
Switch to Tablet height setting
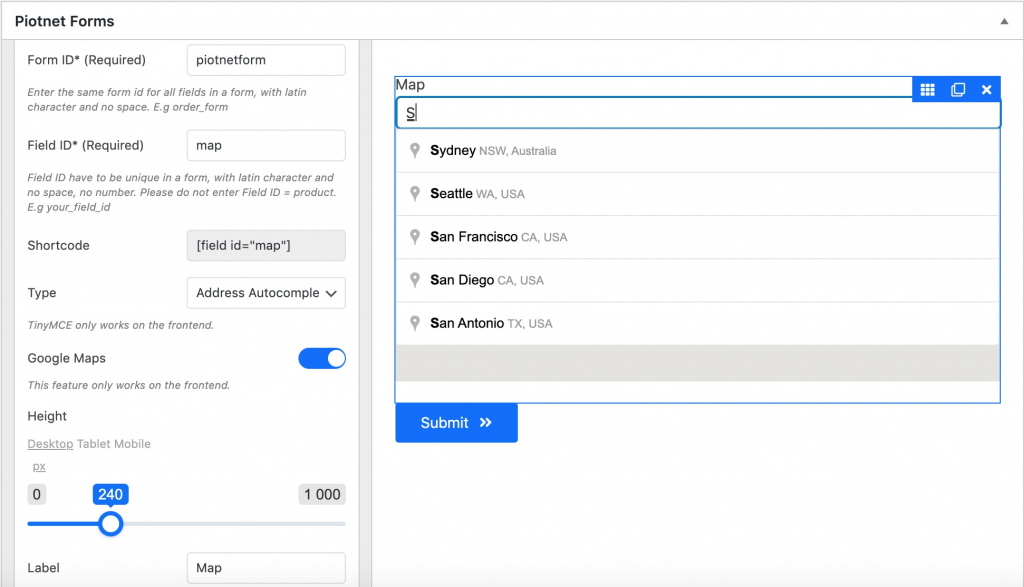(95, 443)
